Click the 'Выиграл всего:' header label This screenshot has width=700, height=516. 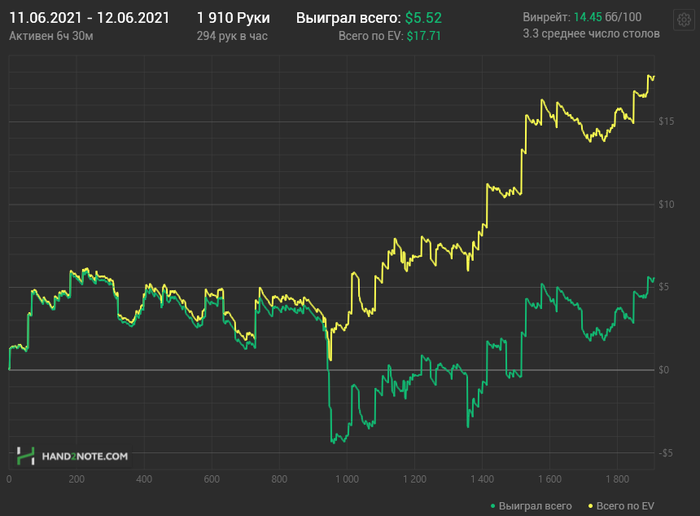click(348, 18)
